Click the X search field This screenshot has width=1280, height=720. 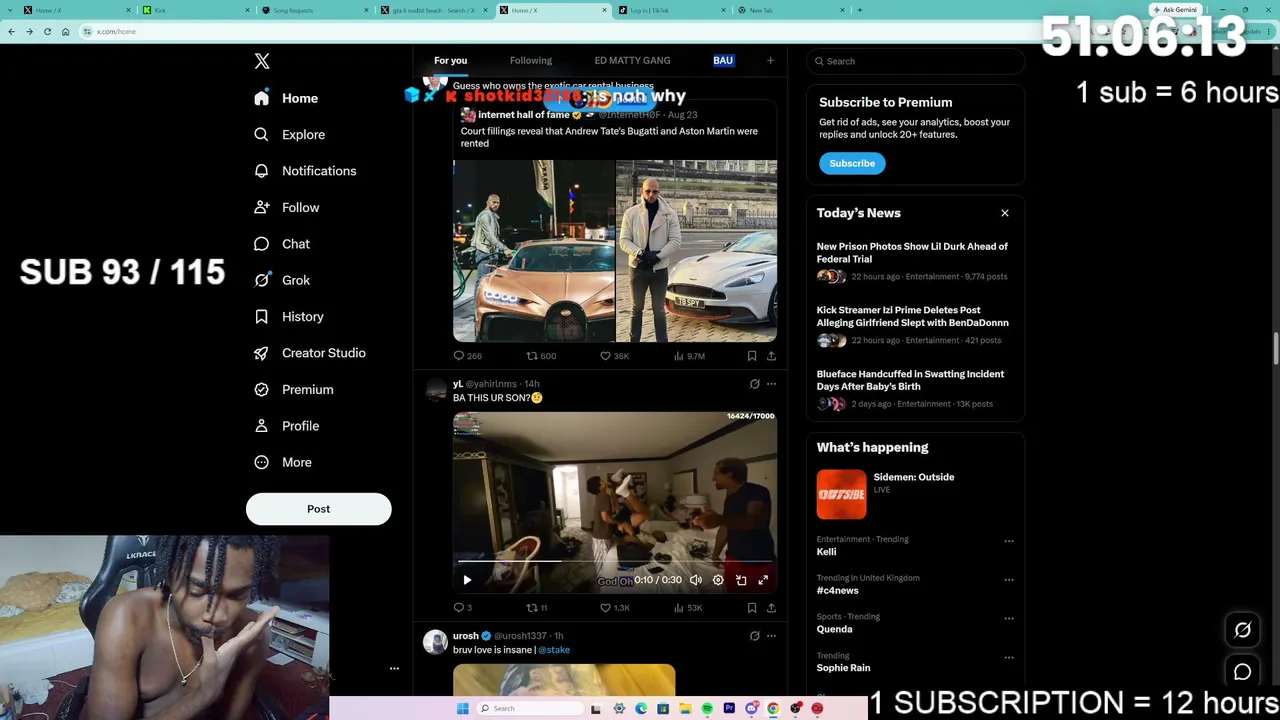(916, 61)
